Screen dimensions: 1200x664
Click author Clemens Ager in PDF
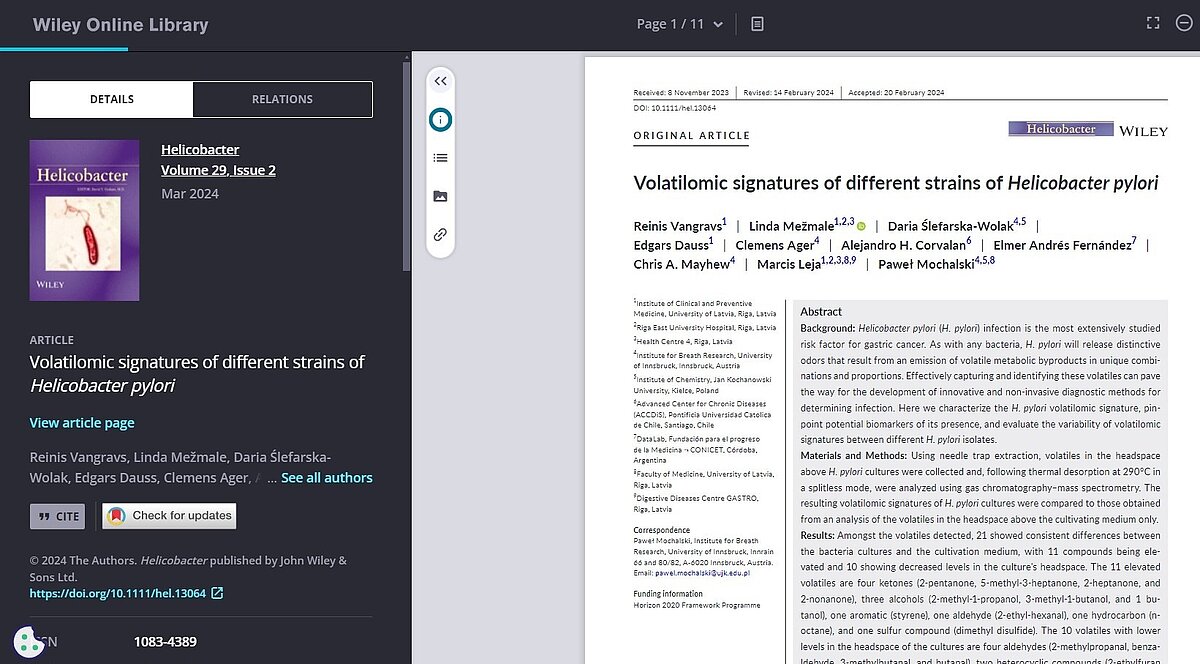(x=774, y=246)
